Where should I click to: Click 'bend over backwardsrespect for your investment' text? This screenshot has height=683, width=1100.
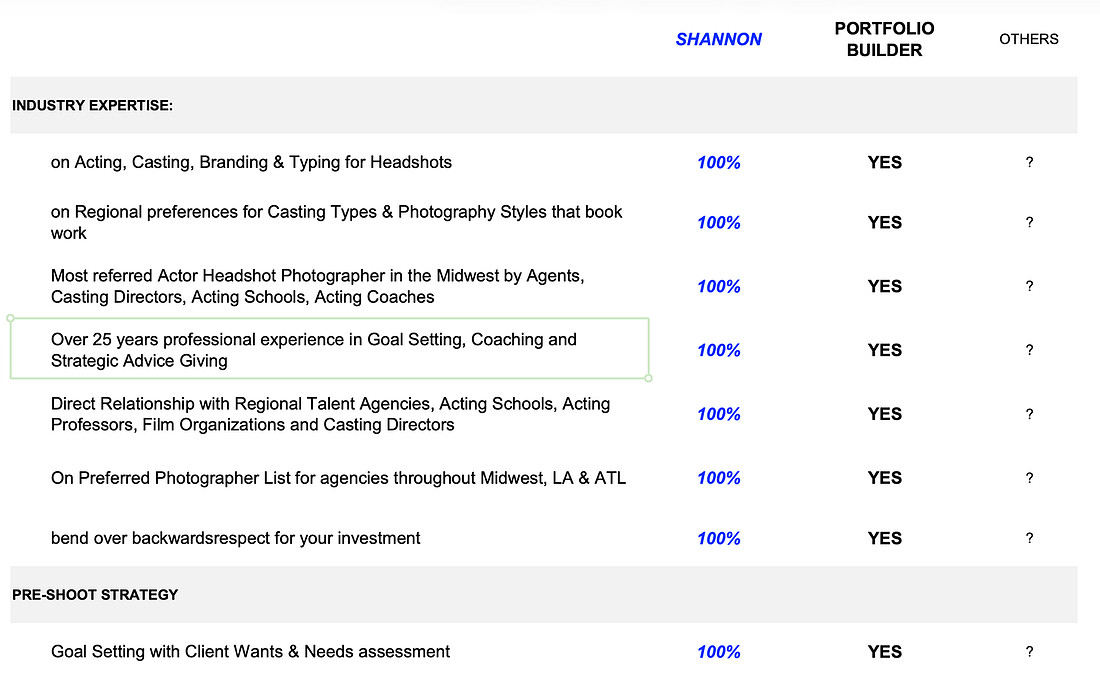(x=235, y=539)
